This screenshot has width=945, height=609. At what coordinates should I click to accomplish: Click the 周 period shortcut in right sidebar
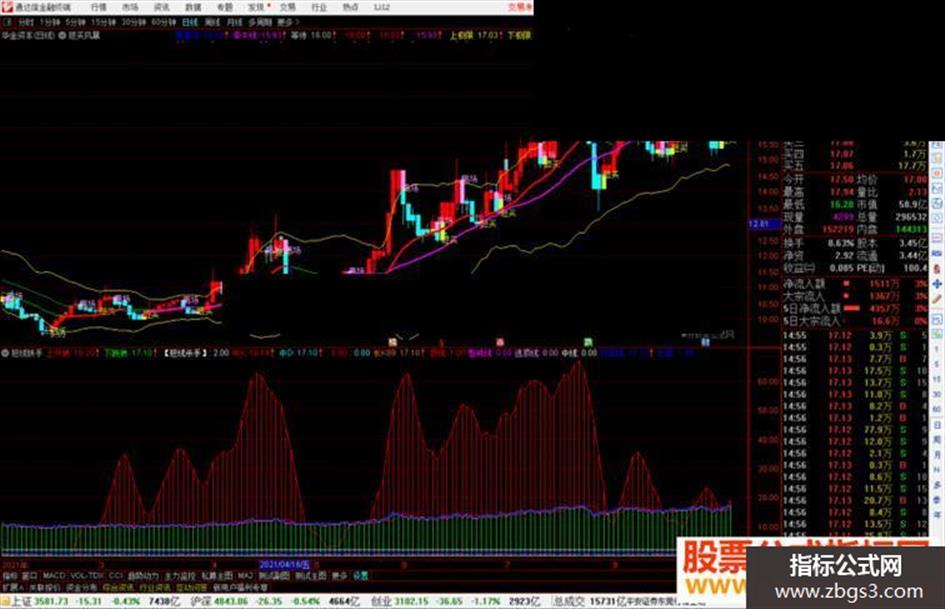(x=937, y=440)
